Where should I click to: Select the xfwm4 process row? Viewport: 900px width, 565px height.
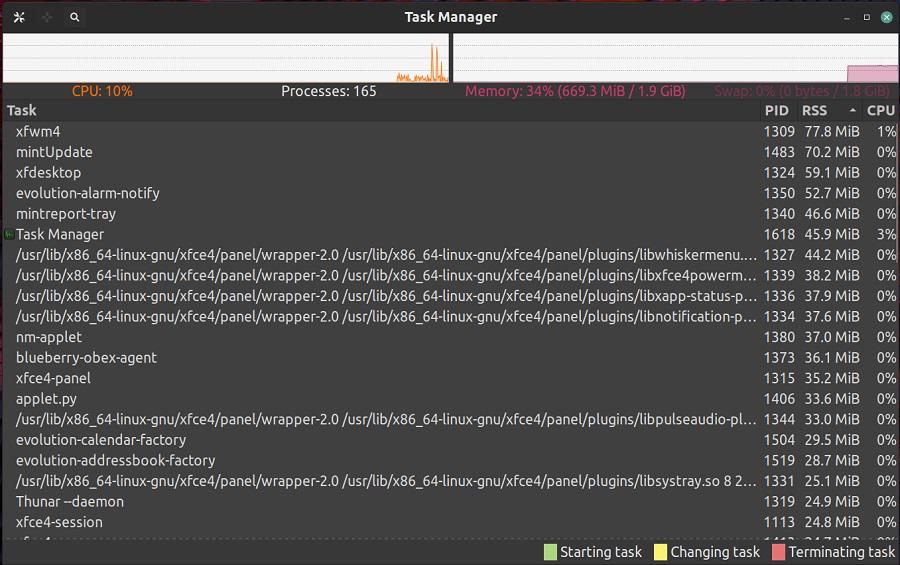pyautogui.click(x=450, y=131)
